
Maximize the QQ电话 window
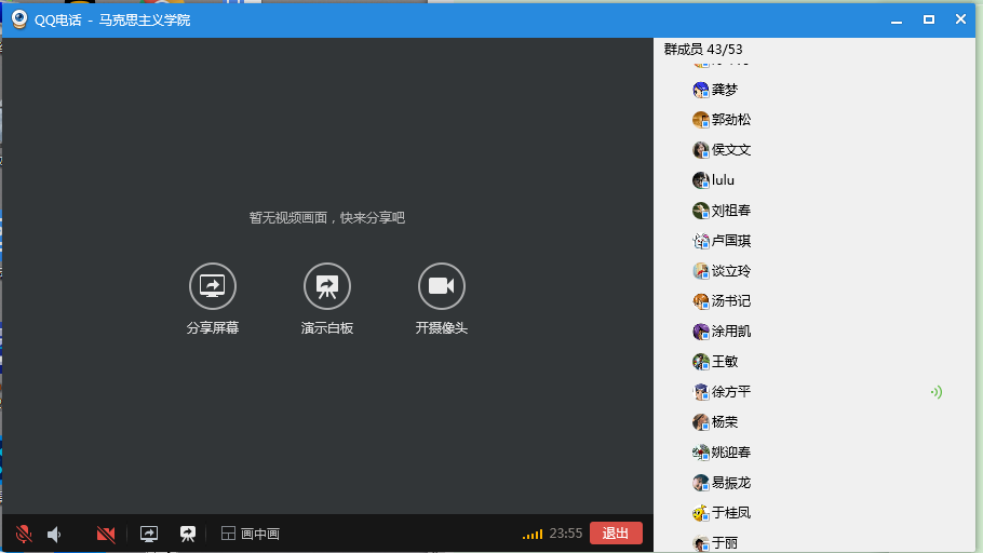click(x=929, y=19)
